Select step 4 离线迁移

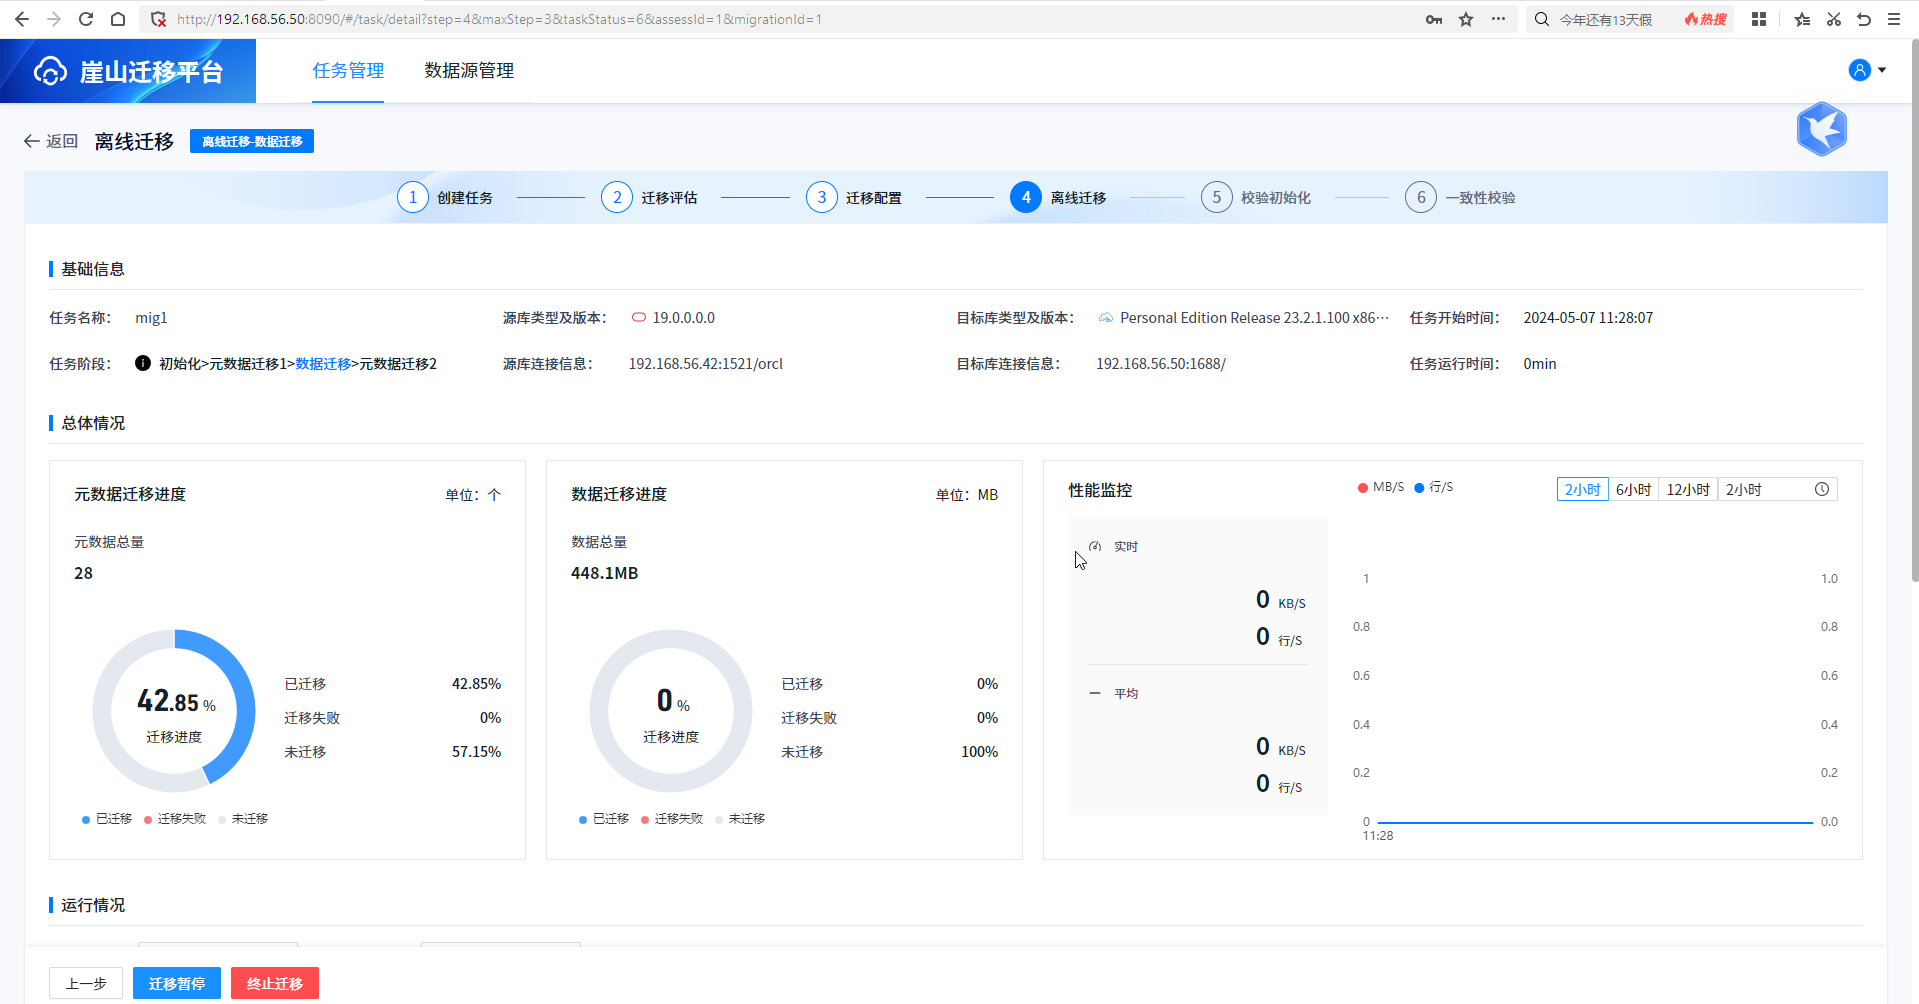click(1058, 197)
